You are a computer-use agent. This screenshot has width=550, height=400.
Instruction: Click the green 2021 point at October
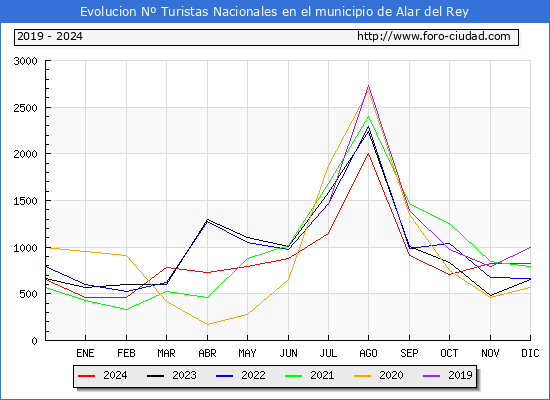coord(449,224)
